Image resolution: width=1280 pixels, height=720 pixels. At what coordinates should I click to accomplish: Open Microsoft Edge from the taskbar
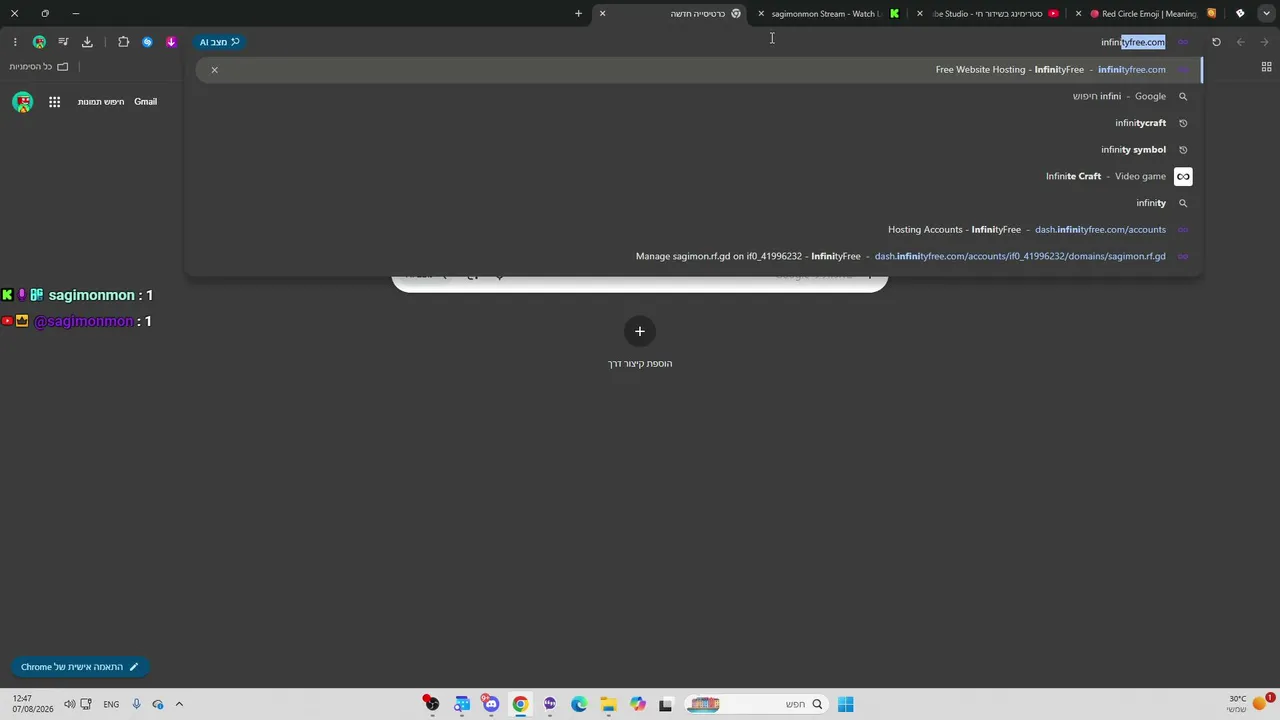pos(579,704)
